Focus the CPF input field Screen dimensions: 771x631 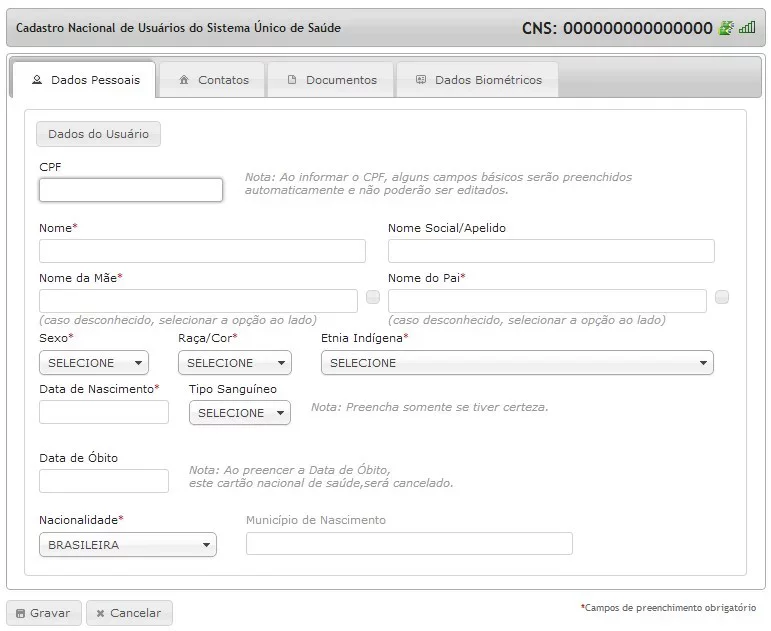click(x=131, y=190)
